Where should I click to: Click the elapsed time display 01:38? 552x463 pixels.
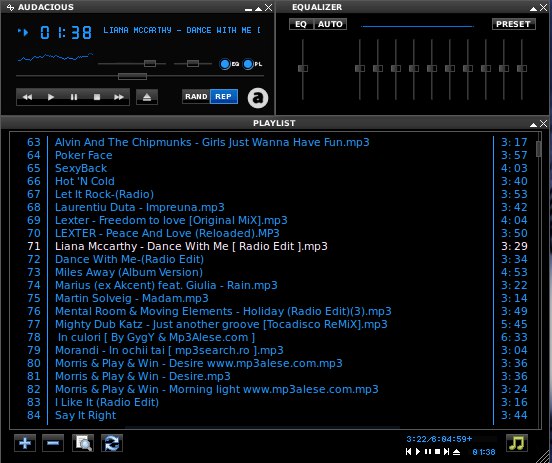coord(66,33)
